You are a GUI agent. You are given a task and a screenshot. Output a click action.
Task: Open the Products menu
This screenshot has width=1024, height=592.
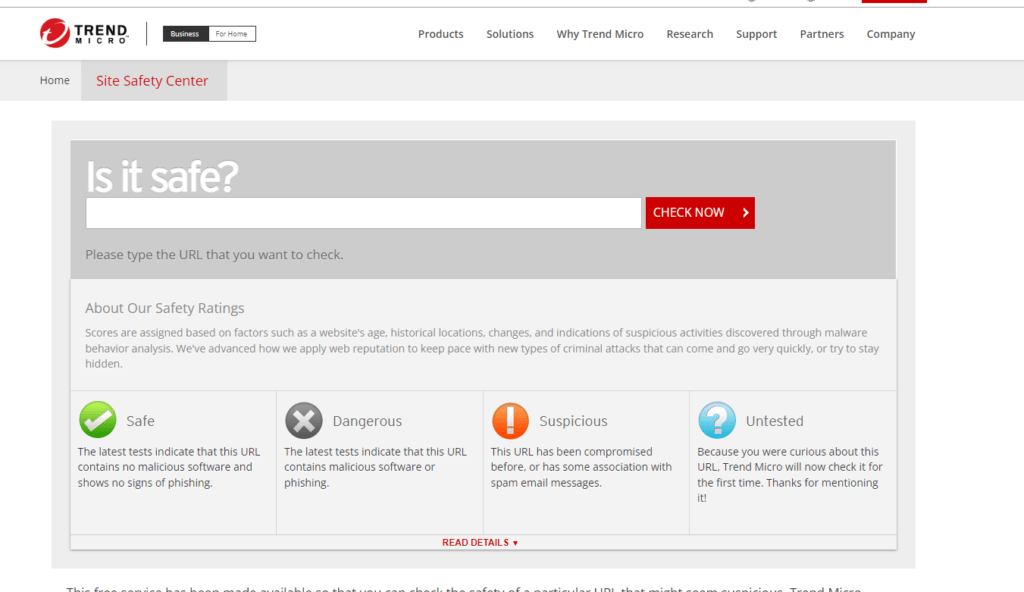tap(441, 34)
